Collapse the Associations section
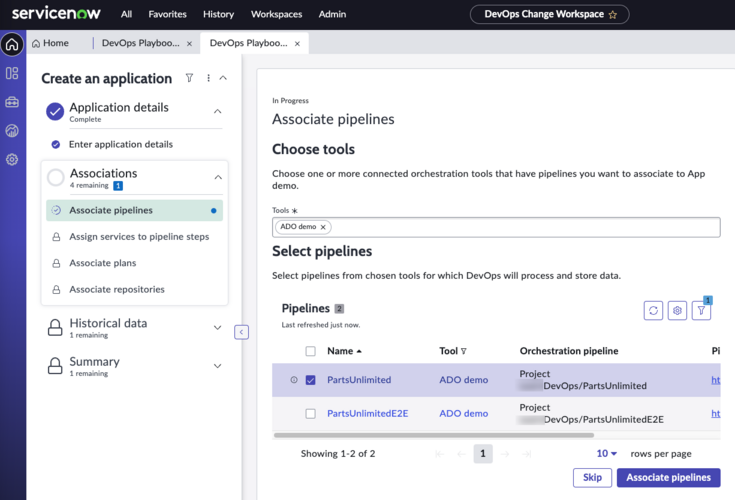735x500 pixels. coord(218,178)
